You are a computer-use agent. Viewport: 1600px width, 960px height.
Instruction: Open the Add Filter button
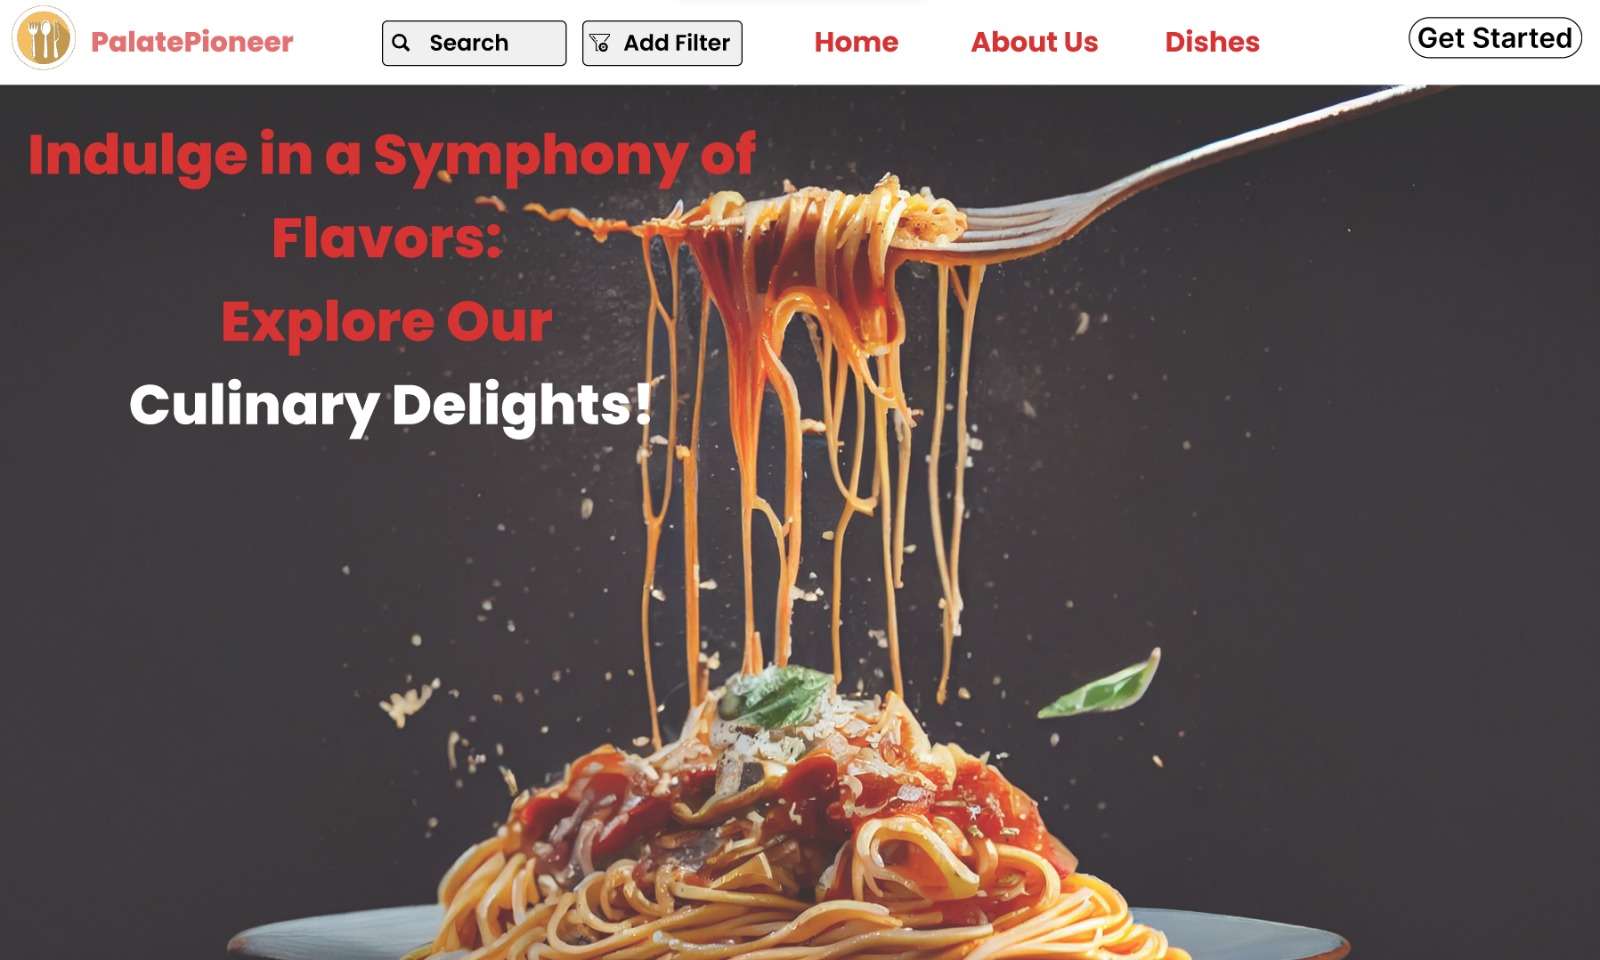[662, 43]
